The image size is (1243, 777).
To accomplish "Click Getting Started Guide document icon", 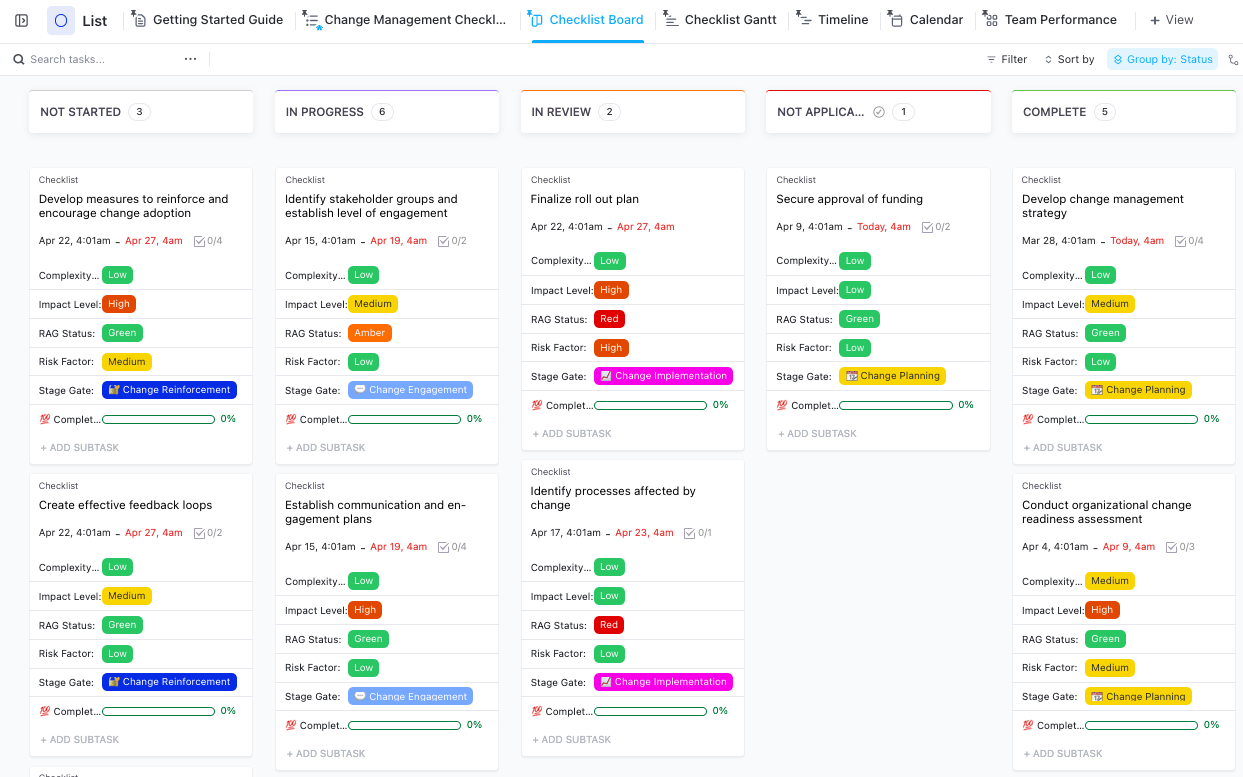I will point(139,20).
